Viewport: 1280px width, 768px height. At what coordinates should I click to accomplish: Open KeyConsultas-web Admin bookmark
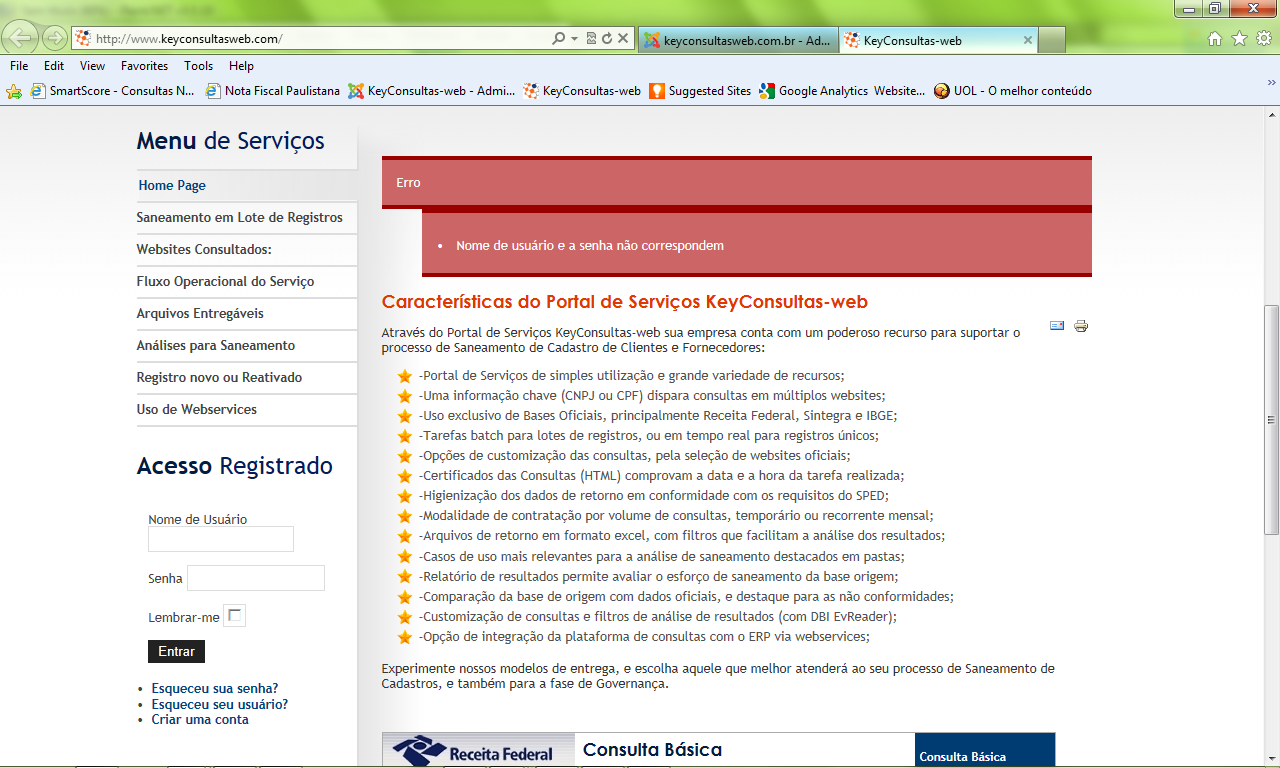coord(431,91)
